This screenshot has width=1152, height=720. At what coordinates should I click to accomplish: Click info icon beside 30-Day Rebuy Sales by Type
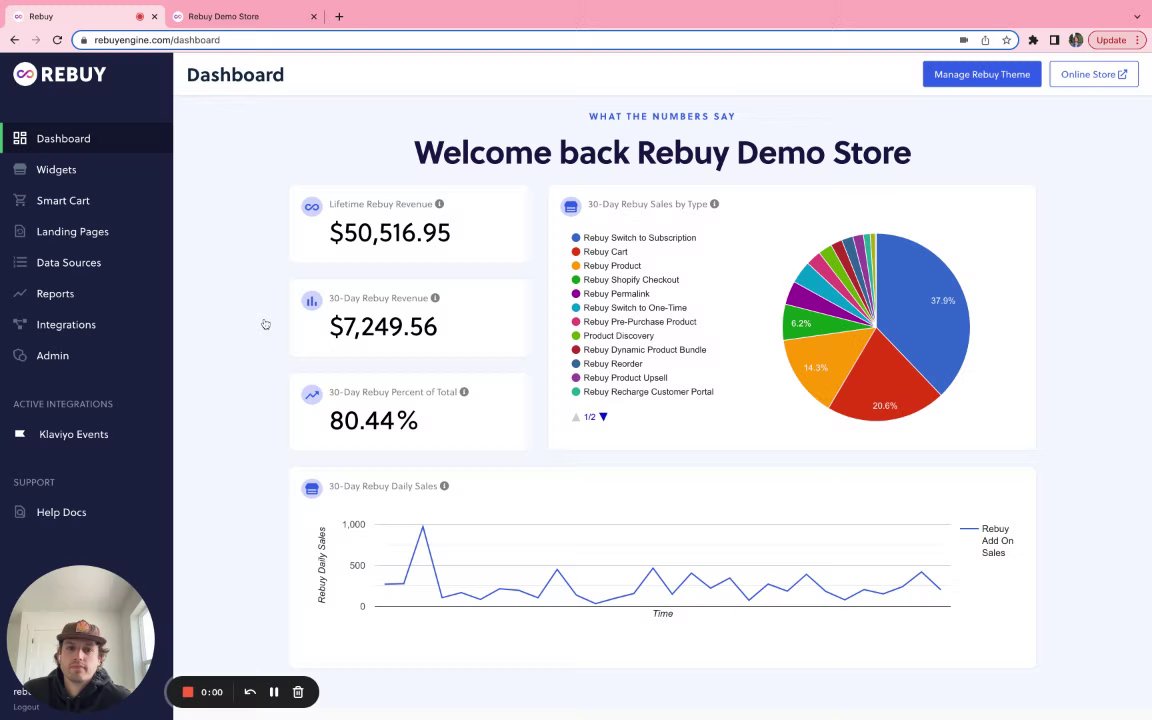coord(714,204)
